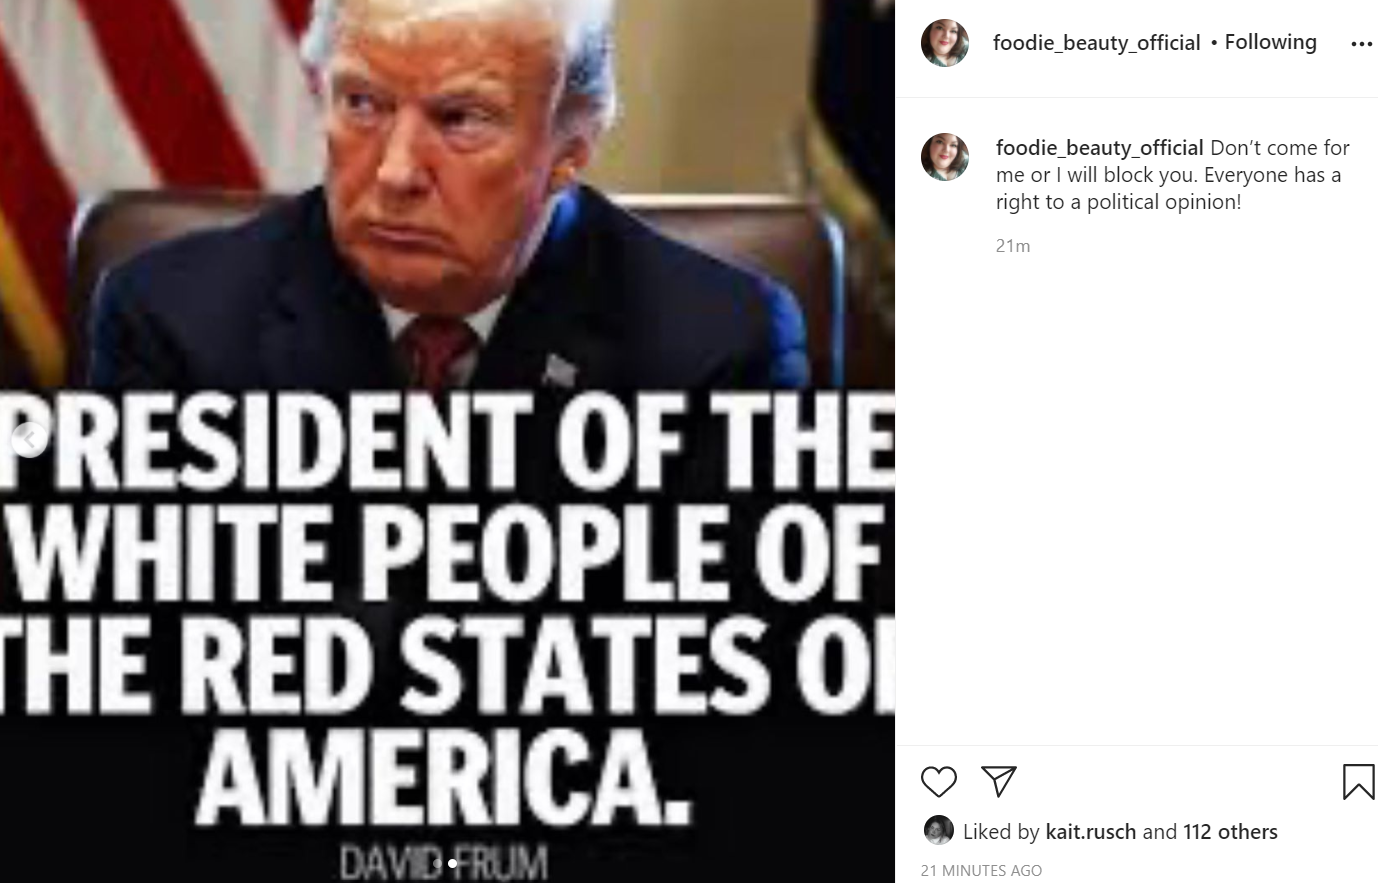Open the kait.rusch profile link
This screenshot has height=883, width=1378.
[x=1090, y=831]
